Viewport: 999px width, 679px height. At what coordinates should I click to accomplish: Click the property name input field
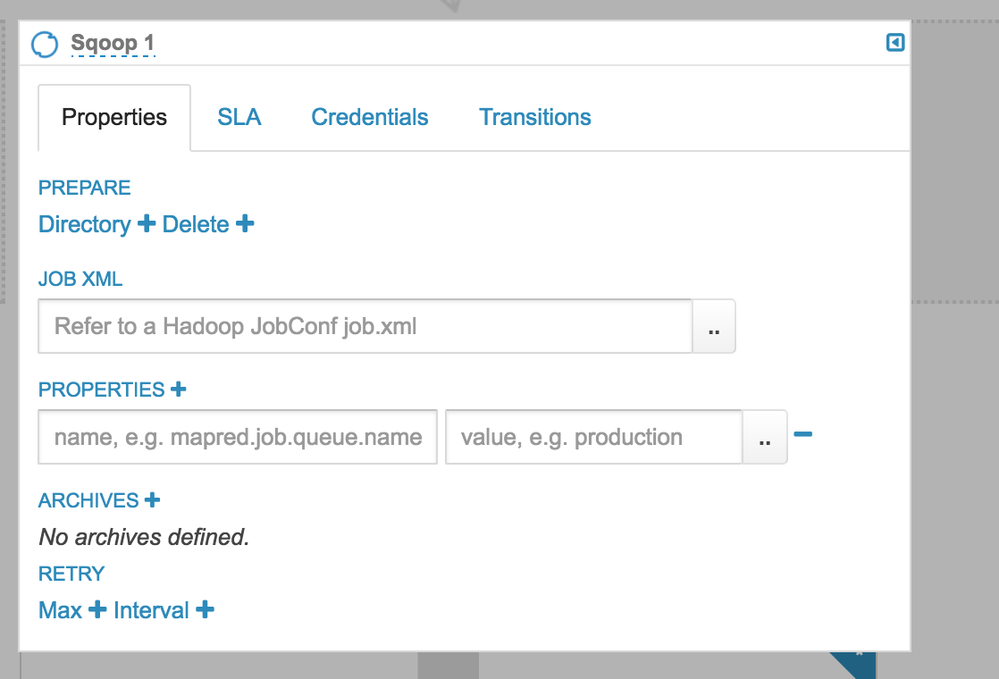[x=238, y=437]
